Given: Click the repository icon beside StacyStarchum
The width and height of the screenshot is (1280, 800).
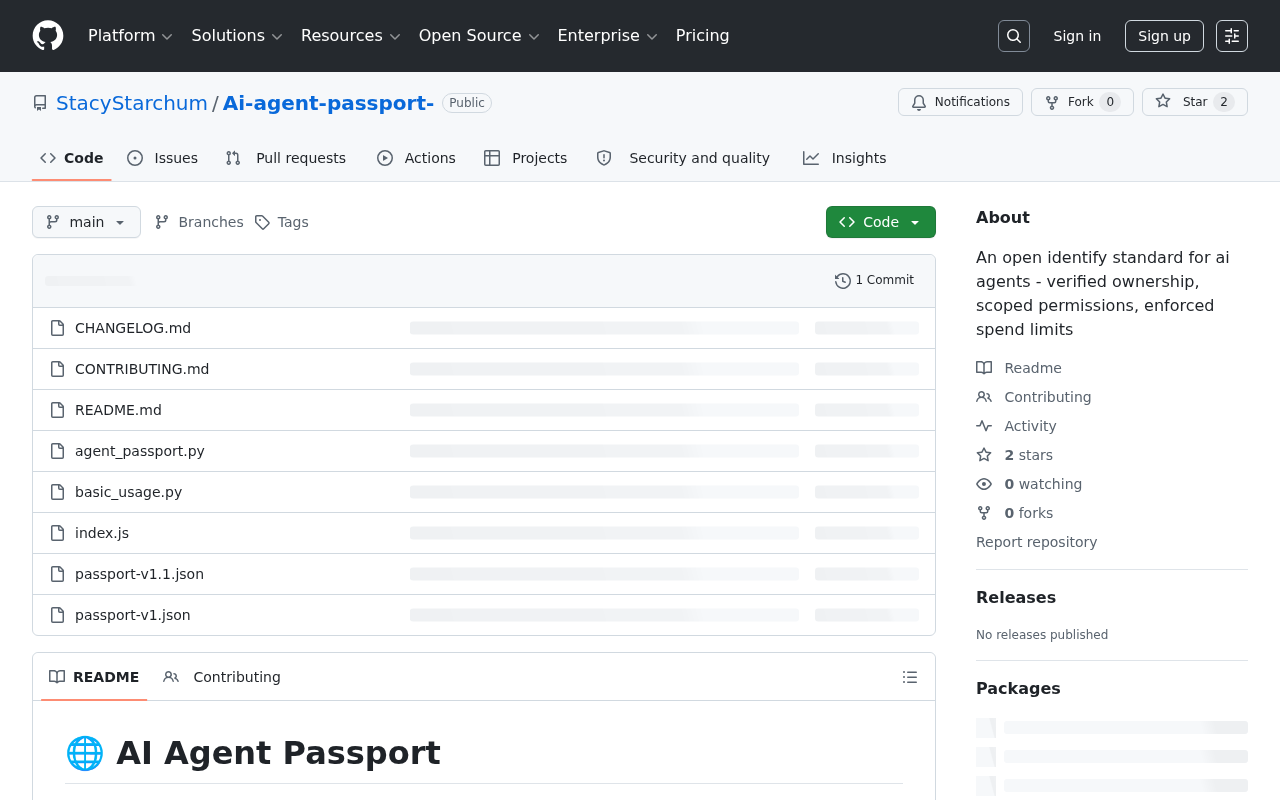Looking at the screenshot, I should coord(40,103).
